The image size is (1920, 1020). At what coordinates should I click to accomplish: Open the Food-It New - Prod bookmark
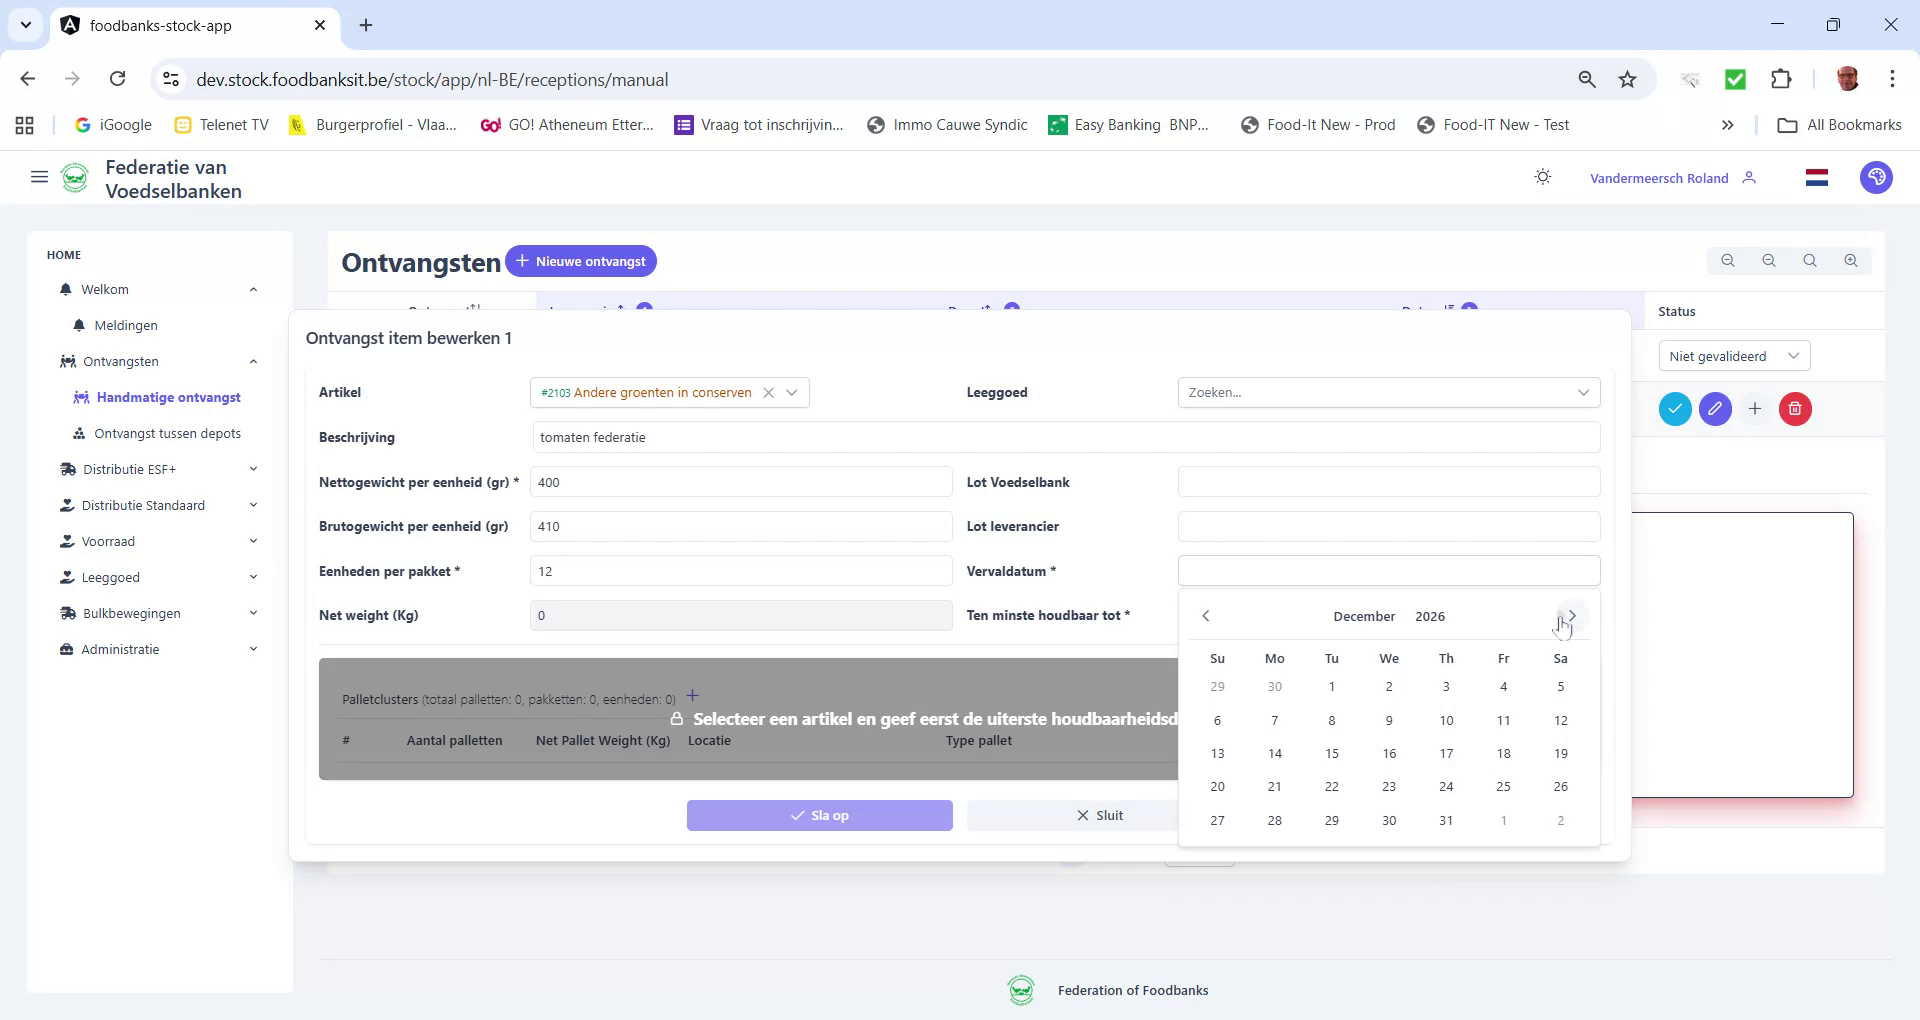pyautogui.click(x=1318, y=125)
